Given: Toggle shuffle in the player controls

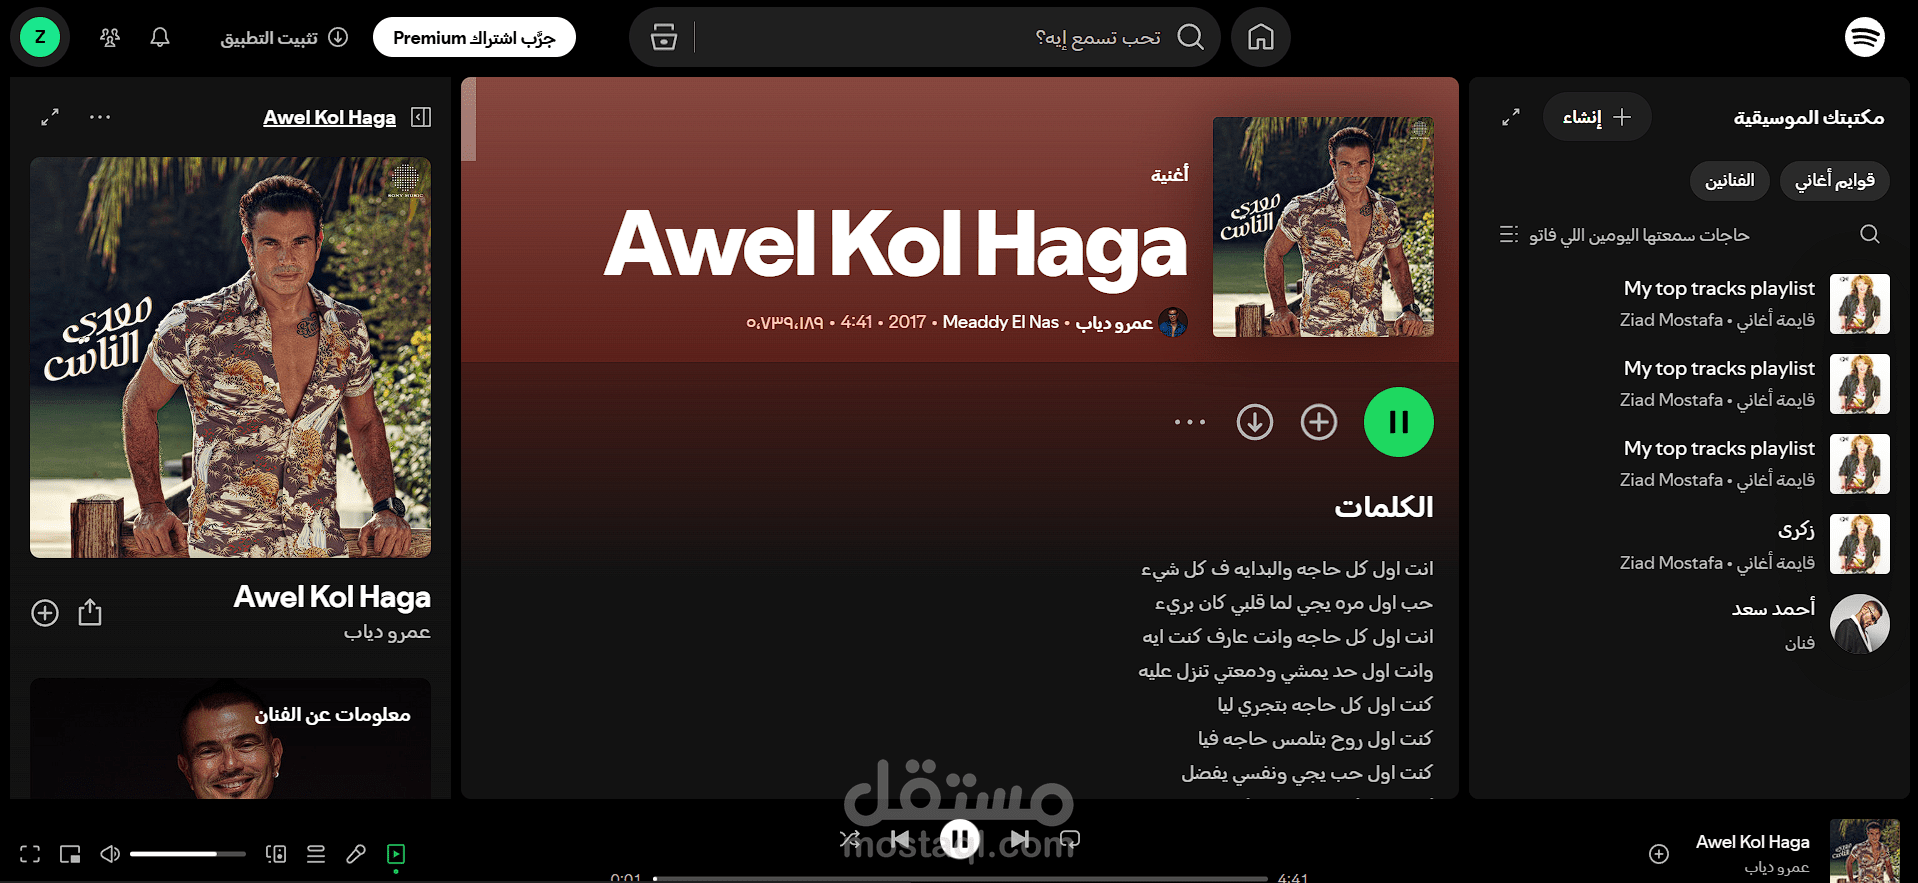Looking at the screenshot, I should tap(850, 839).
